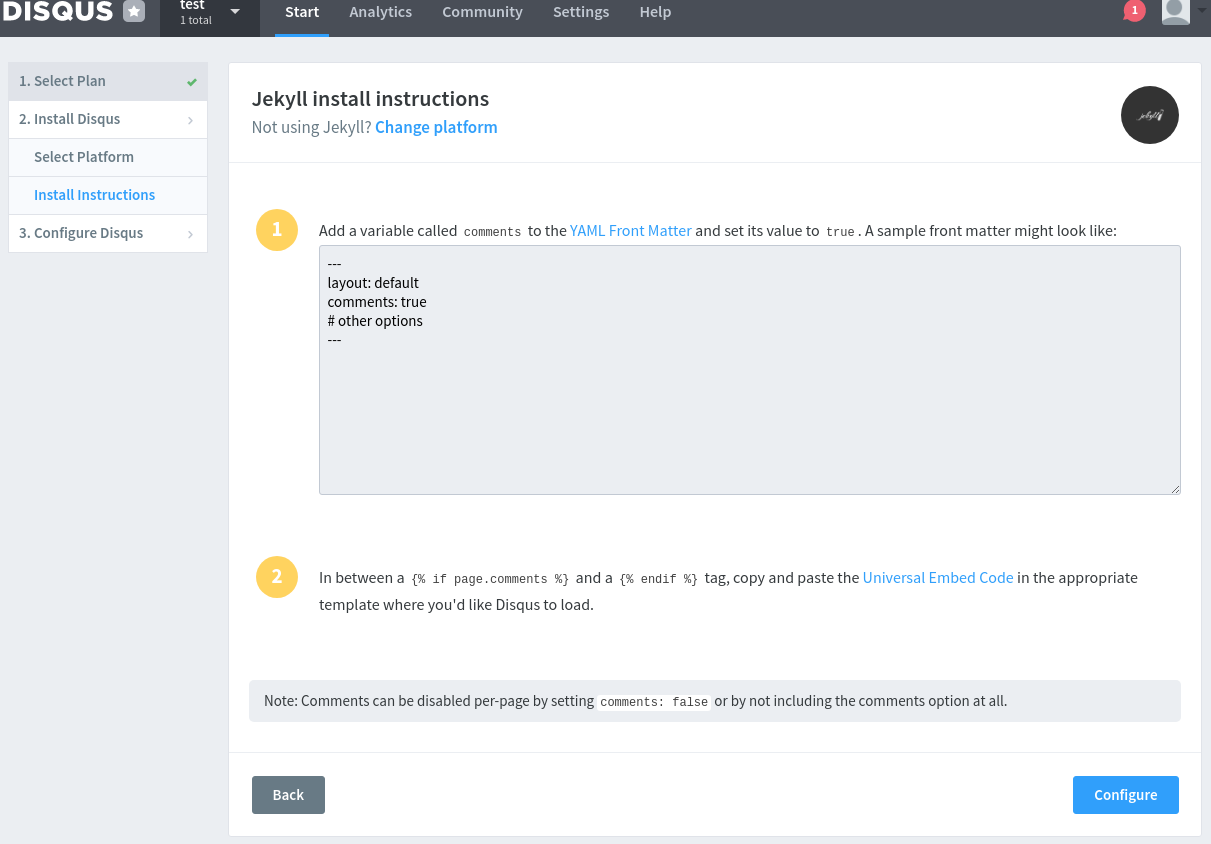Click the 'comments: true' line in sample
The height and width of the screenshot is (844, 1211).
click(377, 302)
